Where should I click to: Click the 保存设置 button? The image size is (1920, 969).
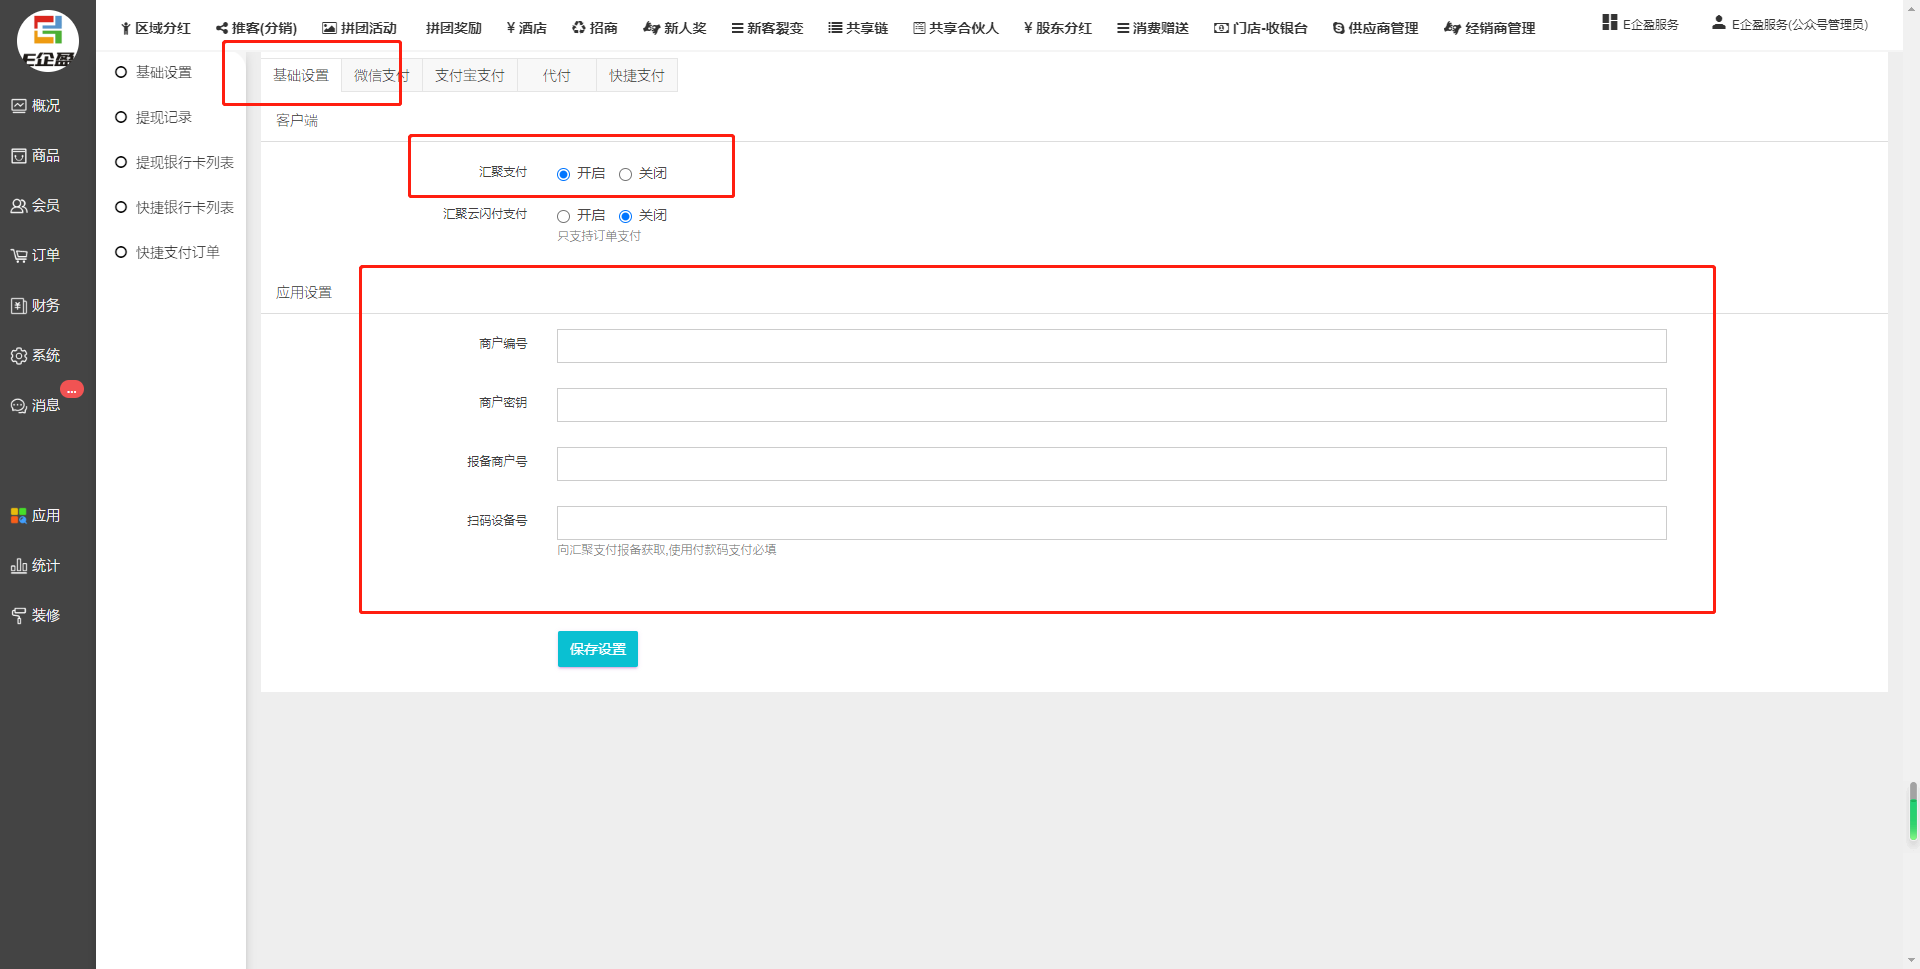[x=597, y=649]
